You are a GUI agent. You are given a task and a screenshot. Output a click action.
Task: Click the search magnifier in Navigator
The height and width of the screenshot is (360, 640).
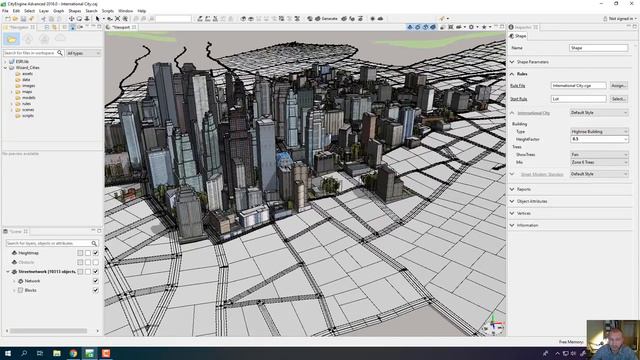[x=60, y=53]
